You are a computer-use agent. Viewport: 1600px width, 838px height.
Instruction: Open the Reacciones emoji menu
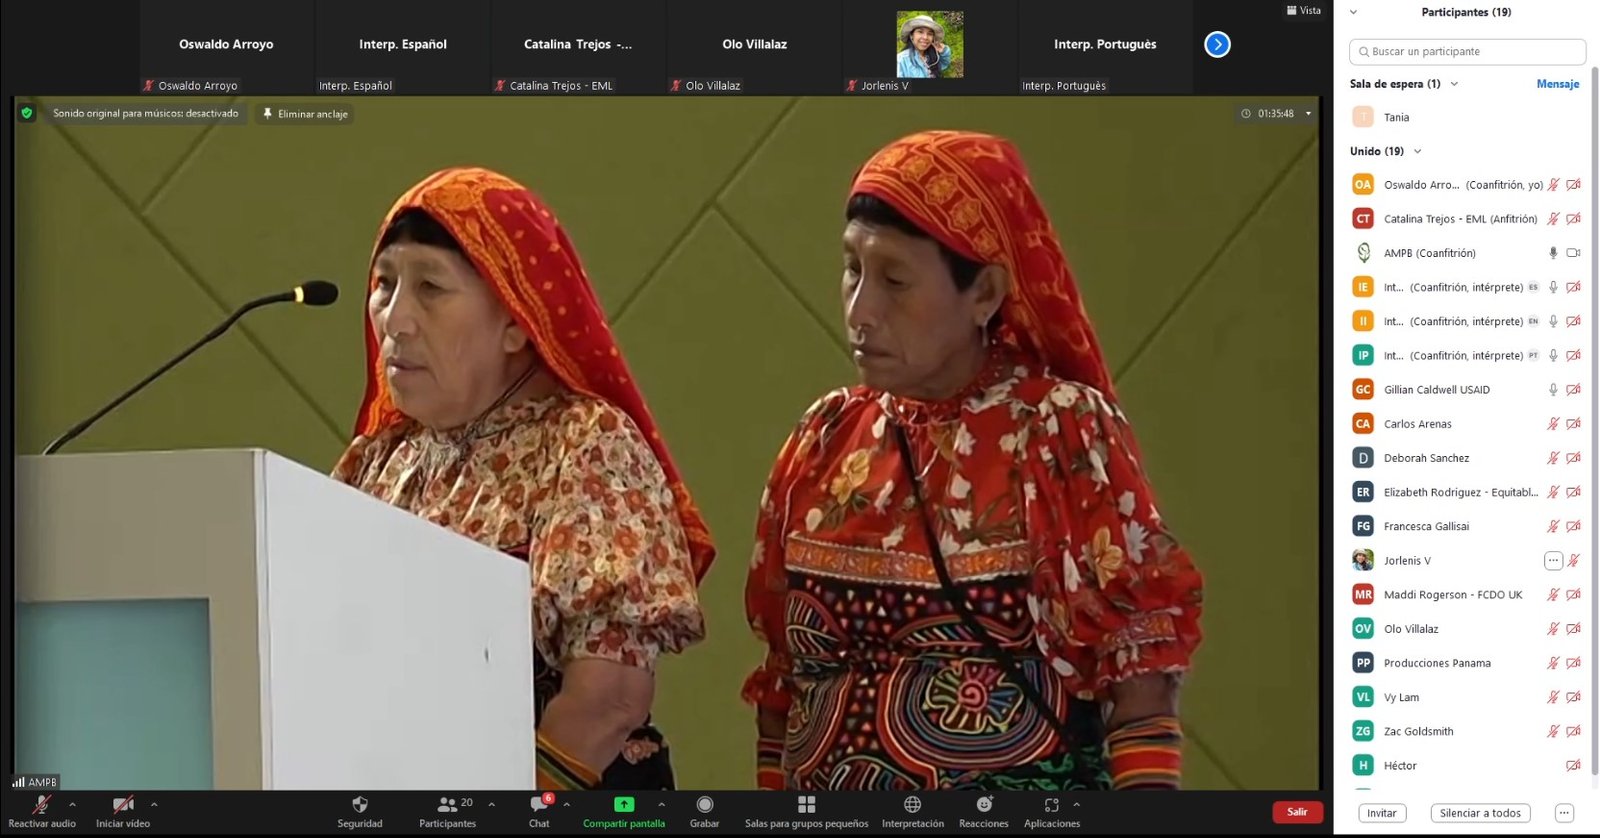pos(984,805)
